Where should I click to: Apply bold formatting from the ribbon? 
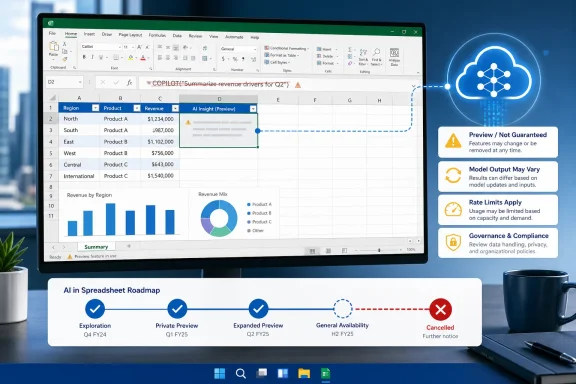84,57
